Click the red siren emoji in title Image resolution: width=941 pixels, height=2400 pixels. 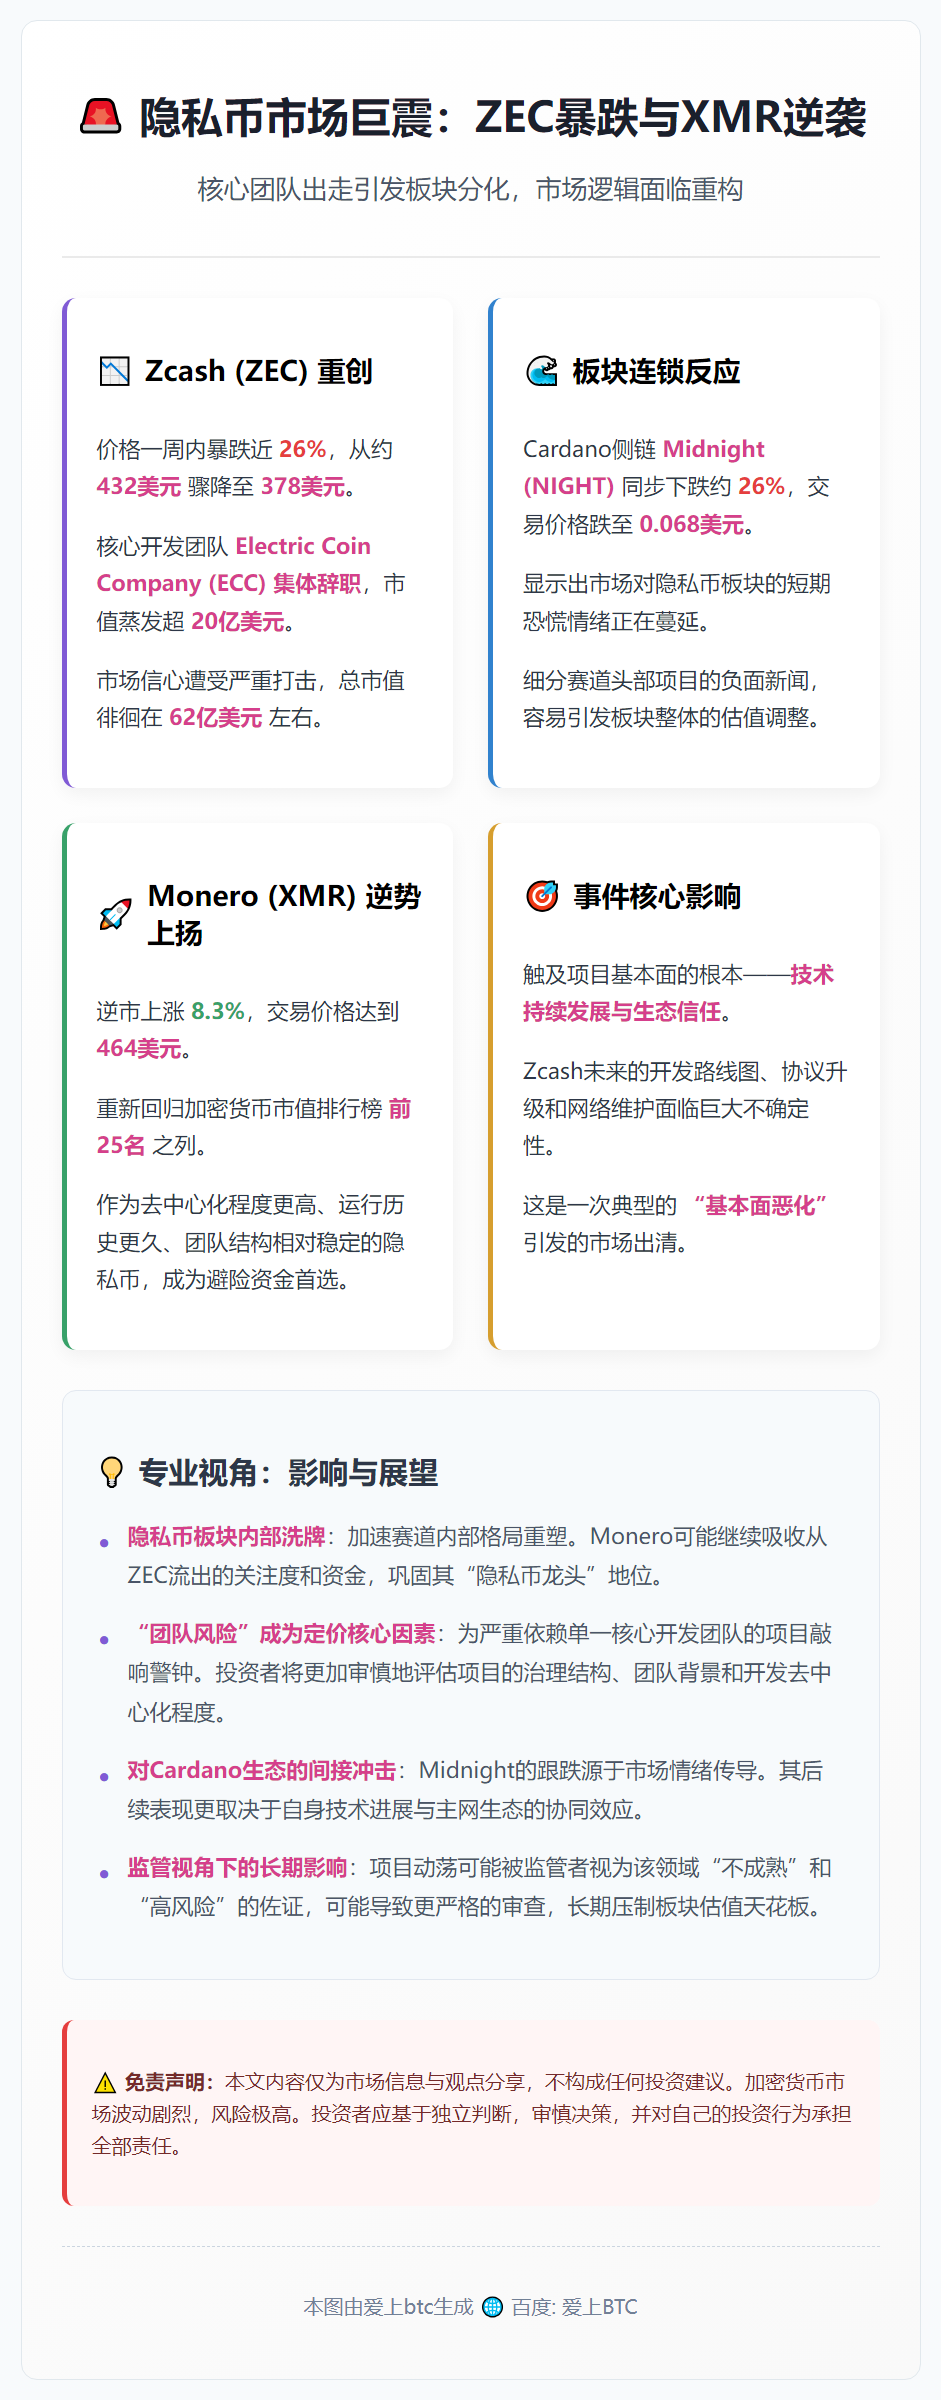point(101,117)
